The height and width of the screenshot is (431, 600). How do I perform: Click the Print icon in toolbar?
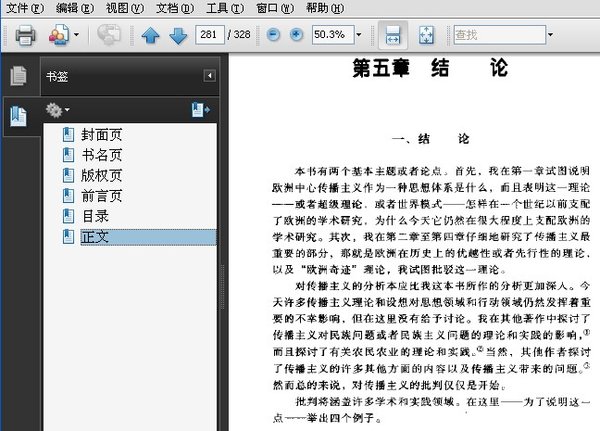(x=25, y=35)
